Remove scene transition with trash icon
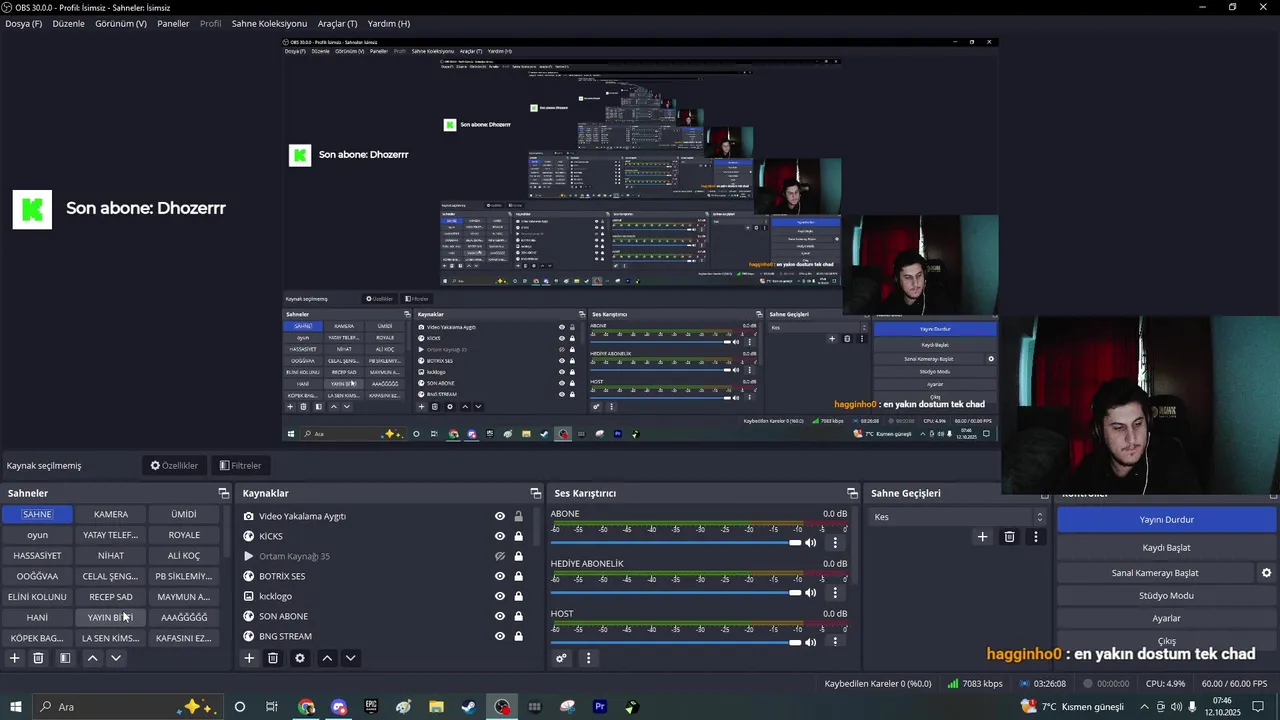Image resolution: width=1280 pixels, height=720 pixels. pos(1009,537)
